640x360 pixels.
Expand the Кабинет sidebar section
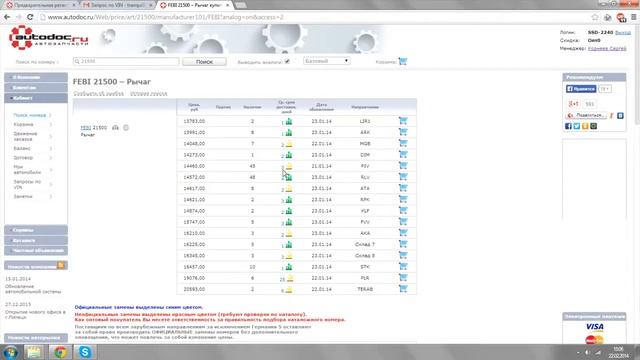click(x=36, y=98)
